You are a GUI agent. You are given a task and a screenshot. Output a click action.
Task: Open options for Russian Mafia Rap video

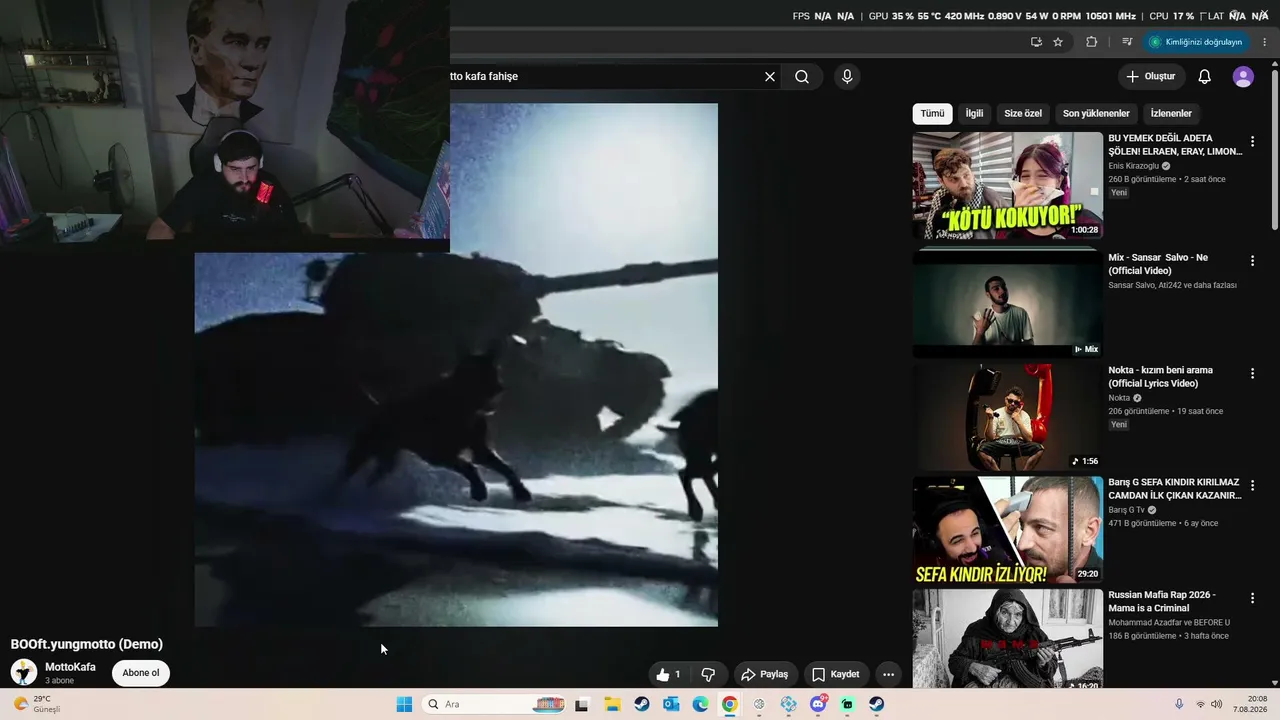click(1252, 598)
